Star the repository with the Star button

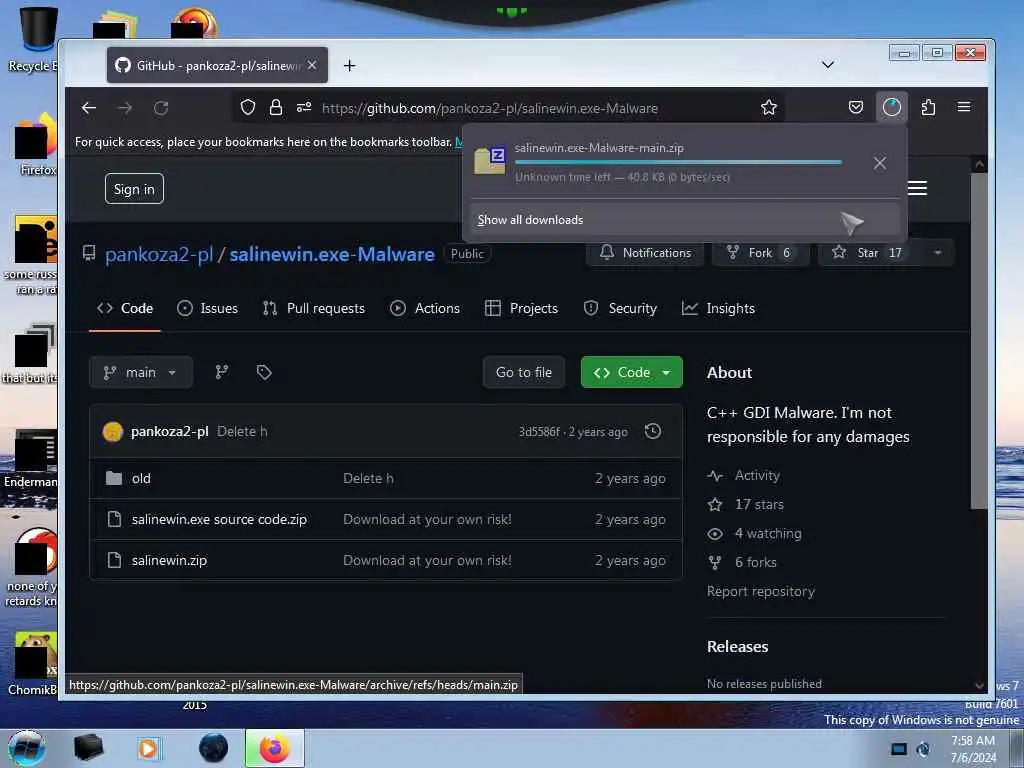pyautogui.click(x=869, y=253)
